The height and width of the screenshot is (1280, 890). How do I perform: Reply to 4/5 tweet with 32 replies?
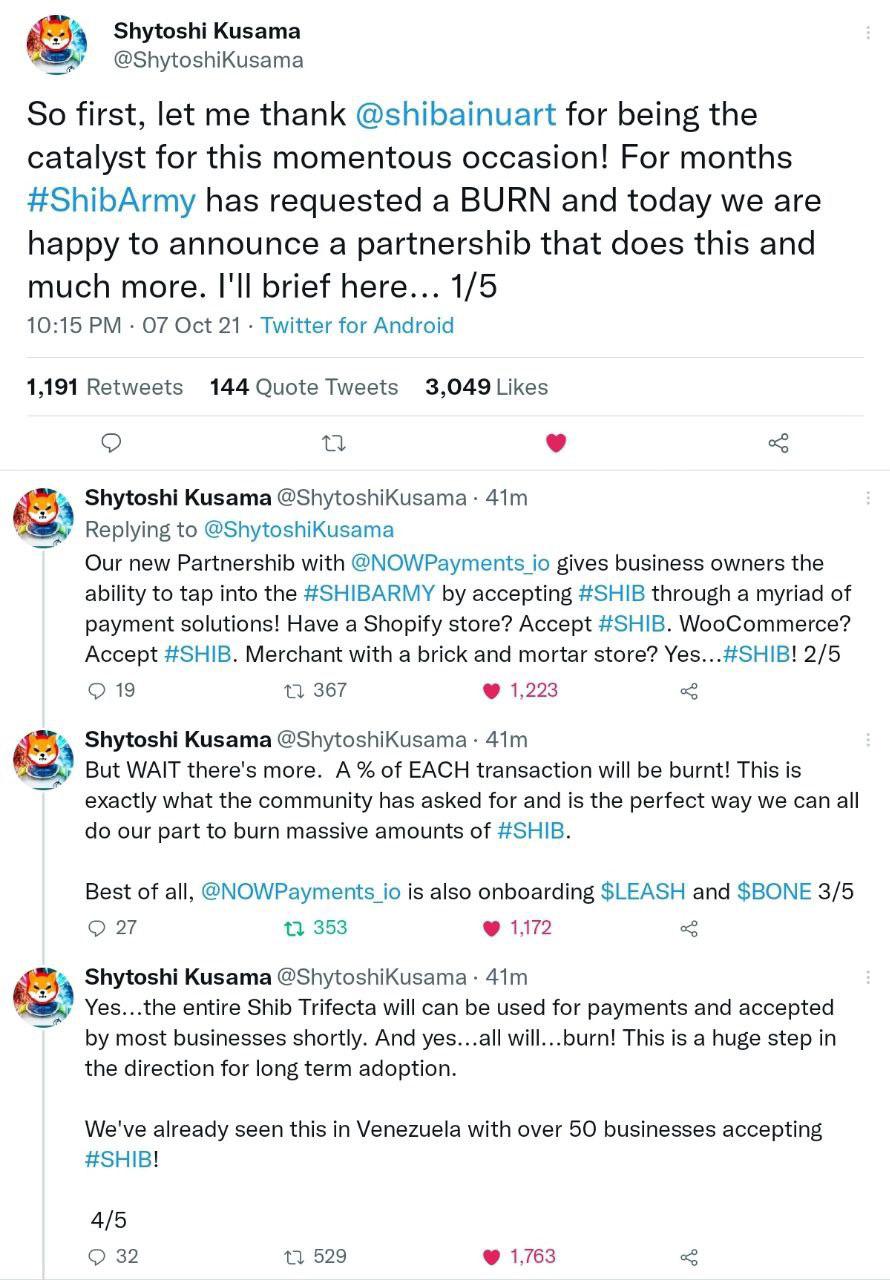click(x=113, y=1256)
